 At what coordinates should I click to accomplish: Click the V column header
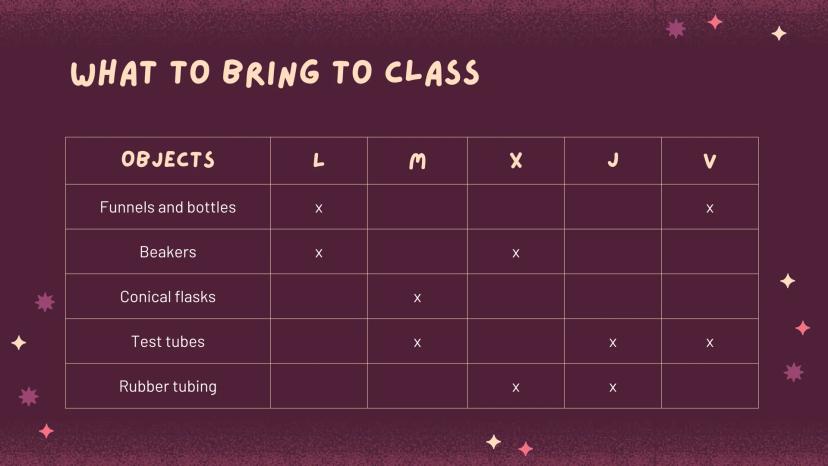710,161
